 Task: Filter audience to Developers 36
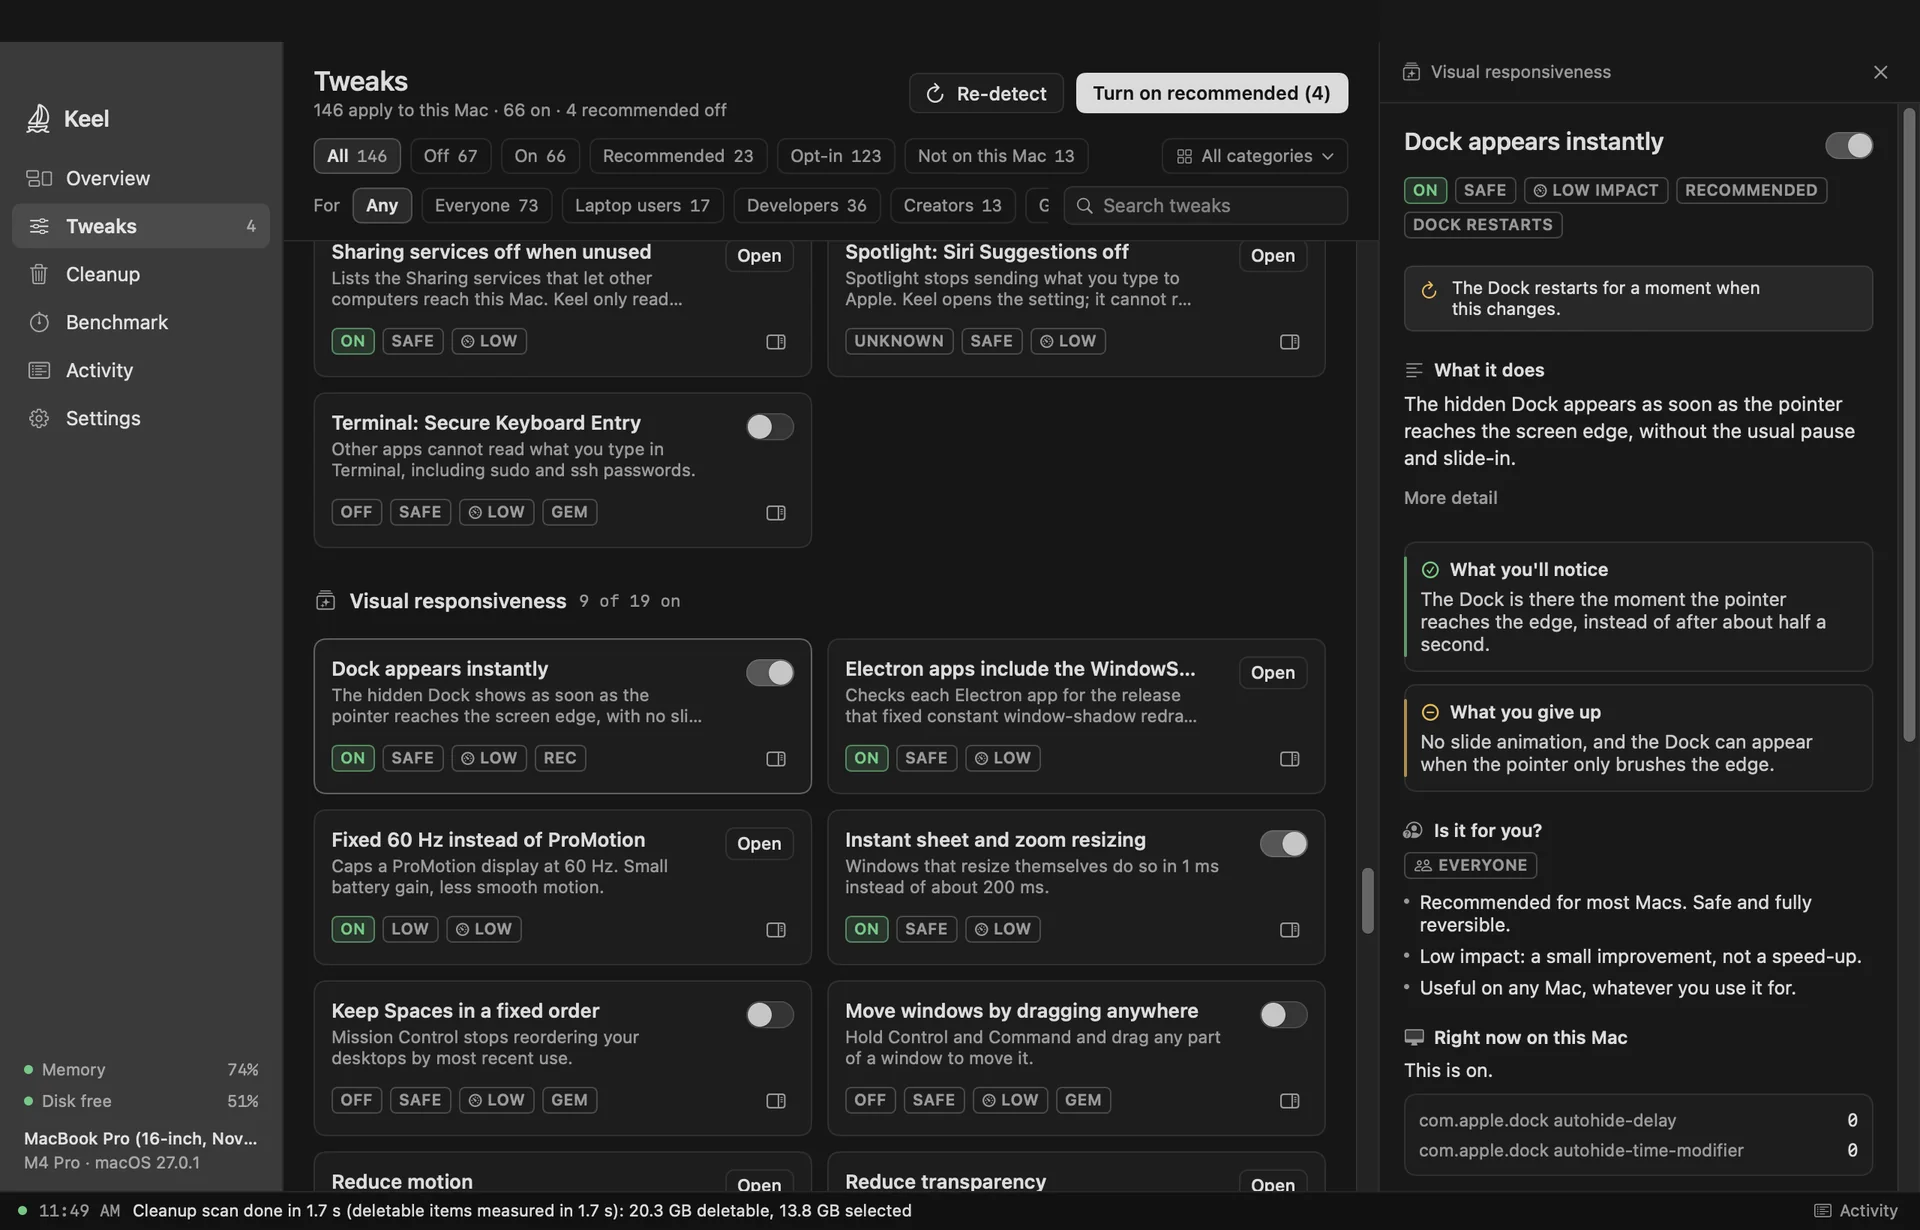click(807, 205)
